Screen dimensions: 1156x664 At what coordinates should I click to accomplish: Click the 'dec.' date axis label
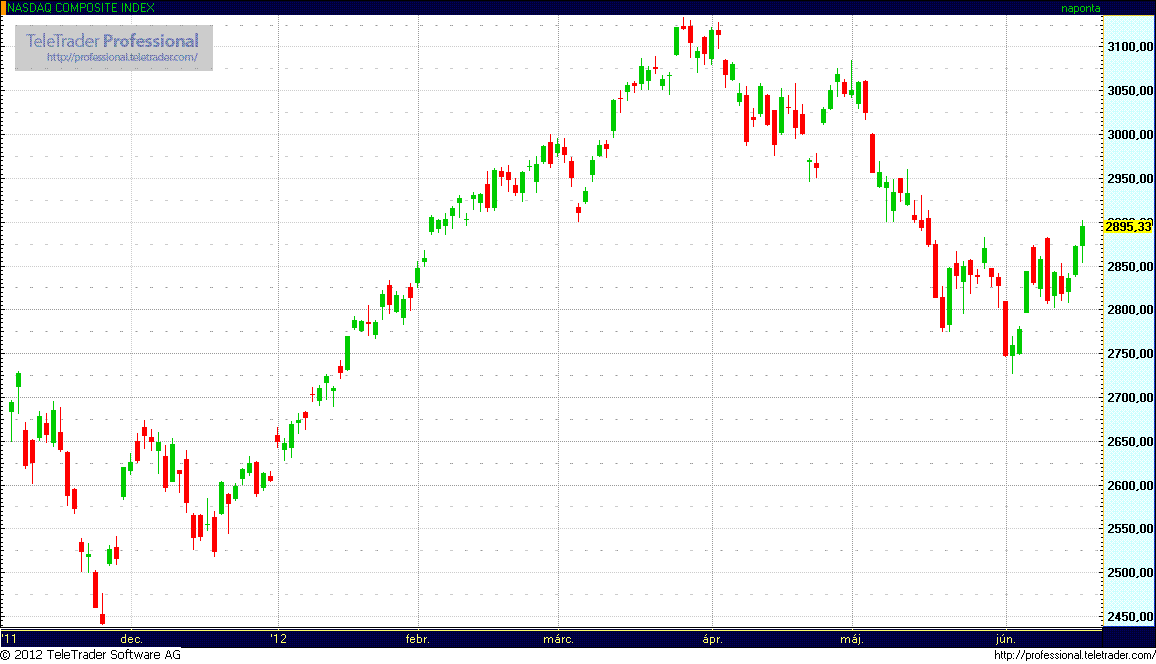pyautogui.click(x=131, y=639)
